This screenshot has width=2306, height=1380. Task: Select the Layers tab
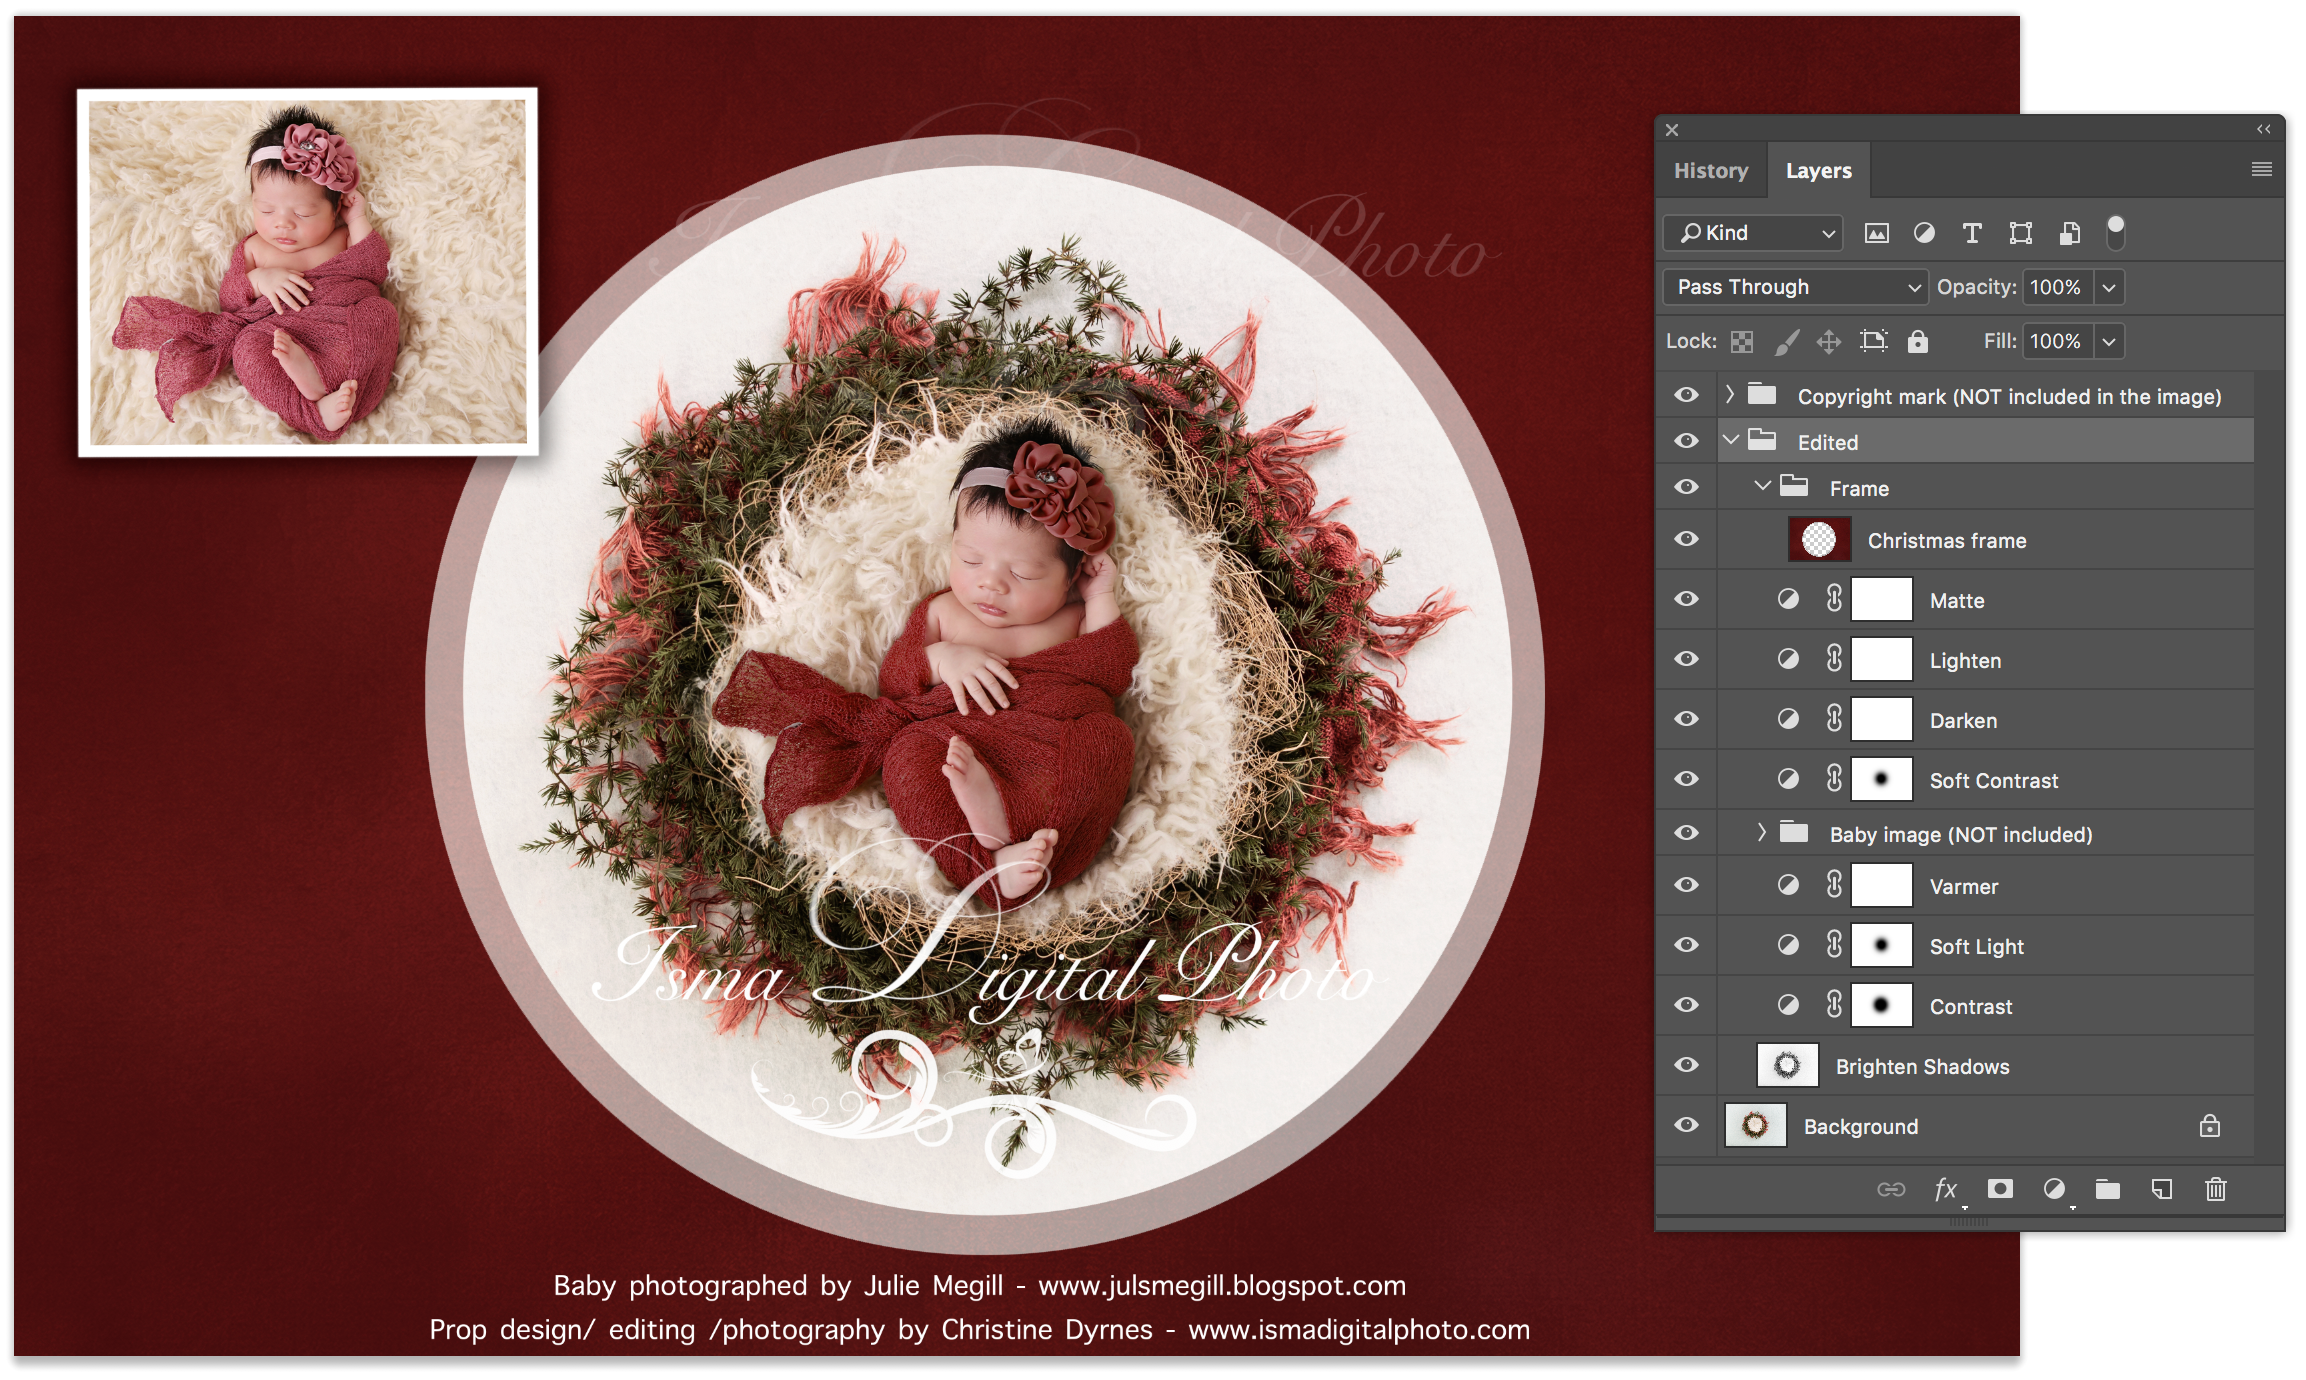pyautogui.click(x=1819, y=171)
